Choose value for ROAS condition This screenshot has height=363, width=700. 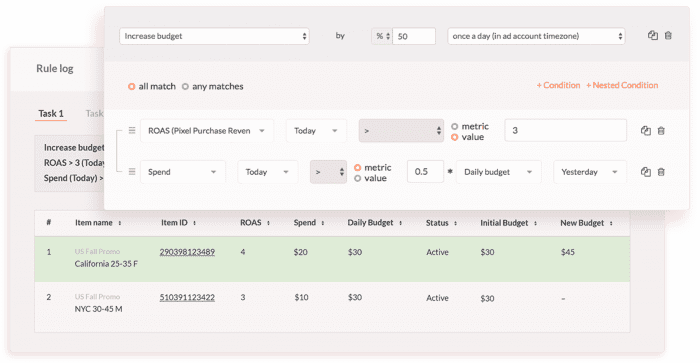click(x=454, y=137)
